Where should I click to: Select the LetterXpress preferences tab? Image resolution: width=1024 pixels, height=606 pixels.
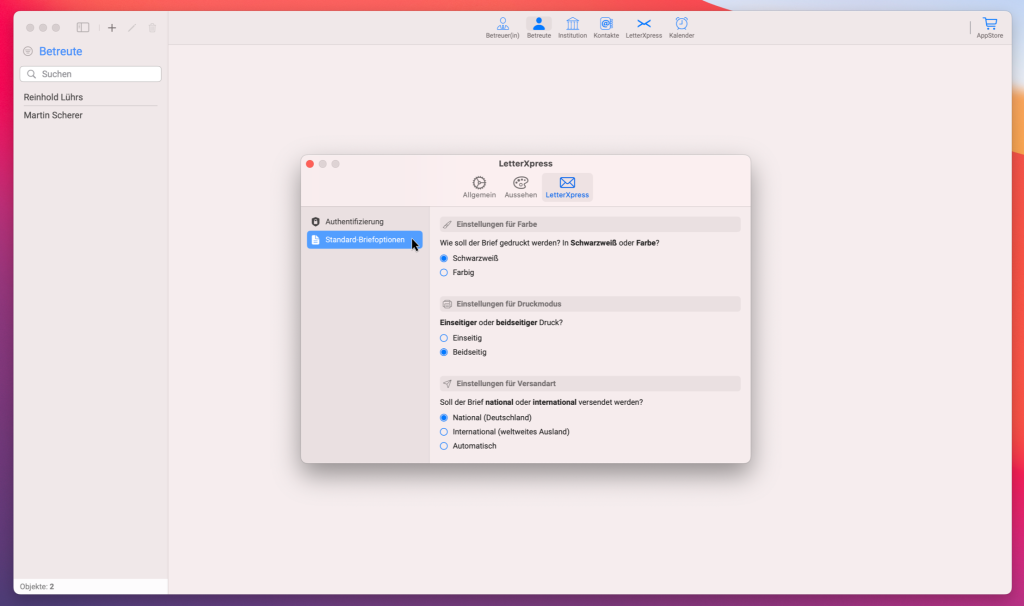567,187
